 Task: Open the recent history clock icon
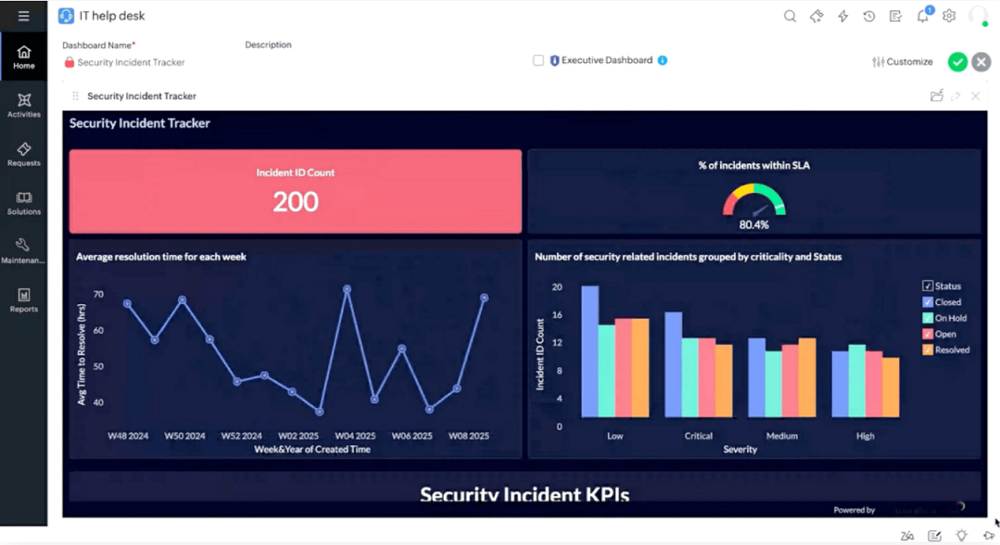coord(869,17)
